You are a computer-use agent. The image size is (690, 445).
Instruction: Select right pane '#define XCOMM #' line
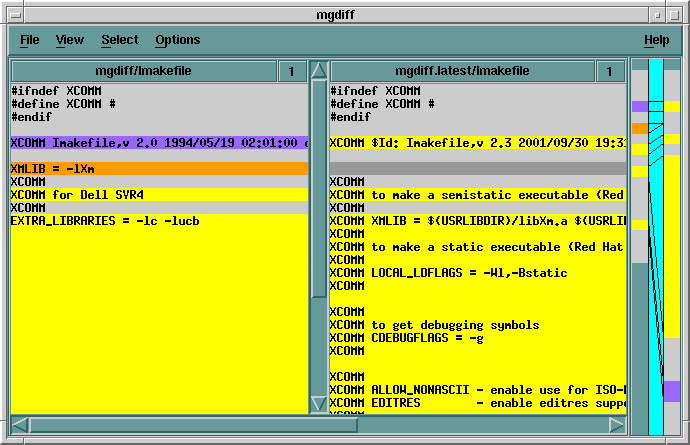click(478, 104)
